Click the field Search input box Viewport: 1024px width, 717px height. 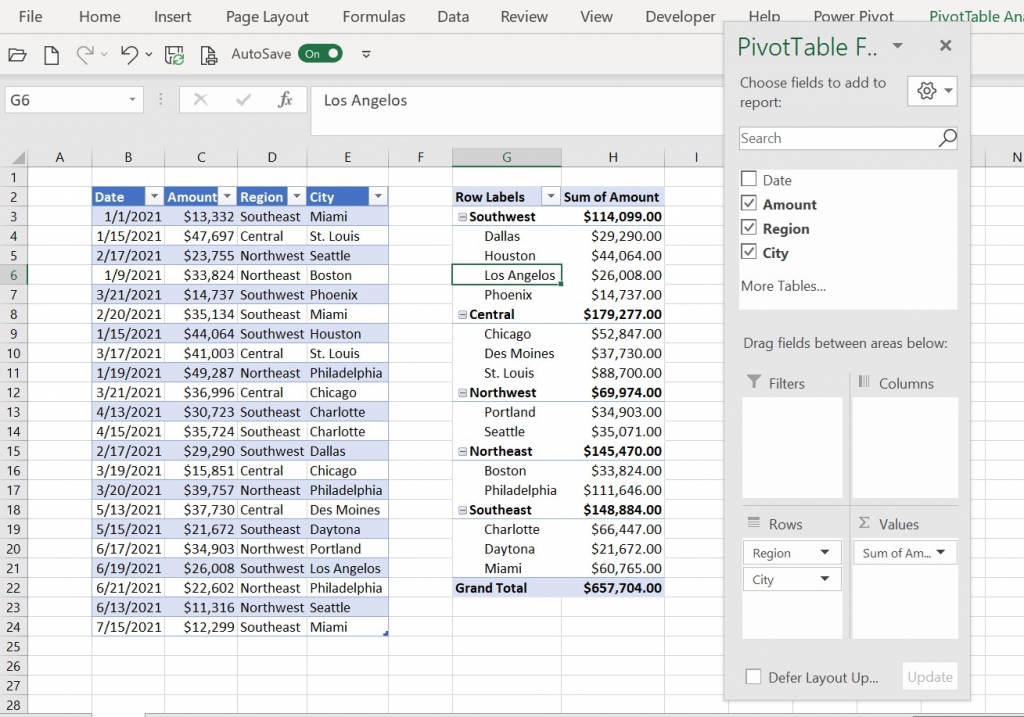point(839,138)
